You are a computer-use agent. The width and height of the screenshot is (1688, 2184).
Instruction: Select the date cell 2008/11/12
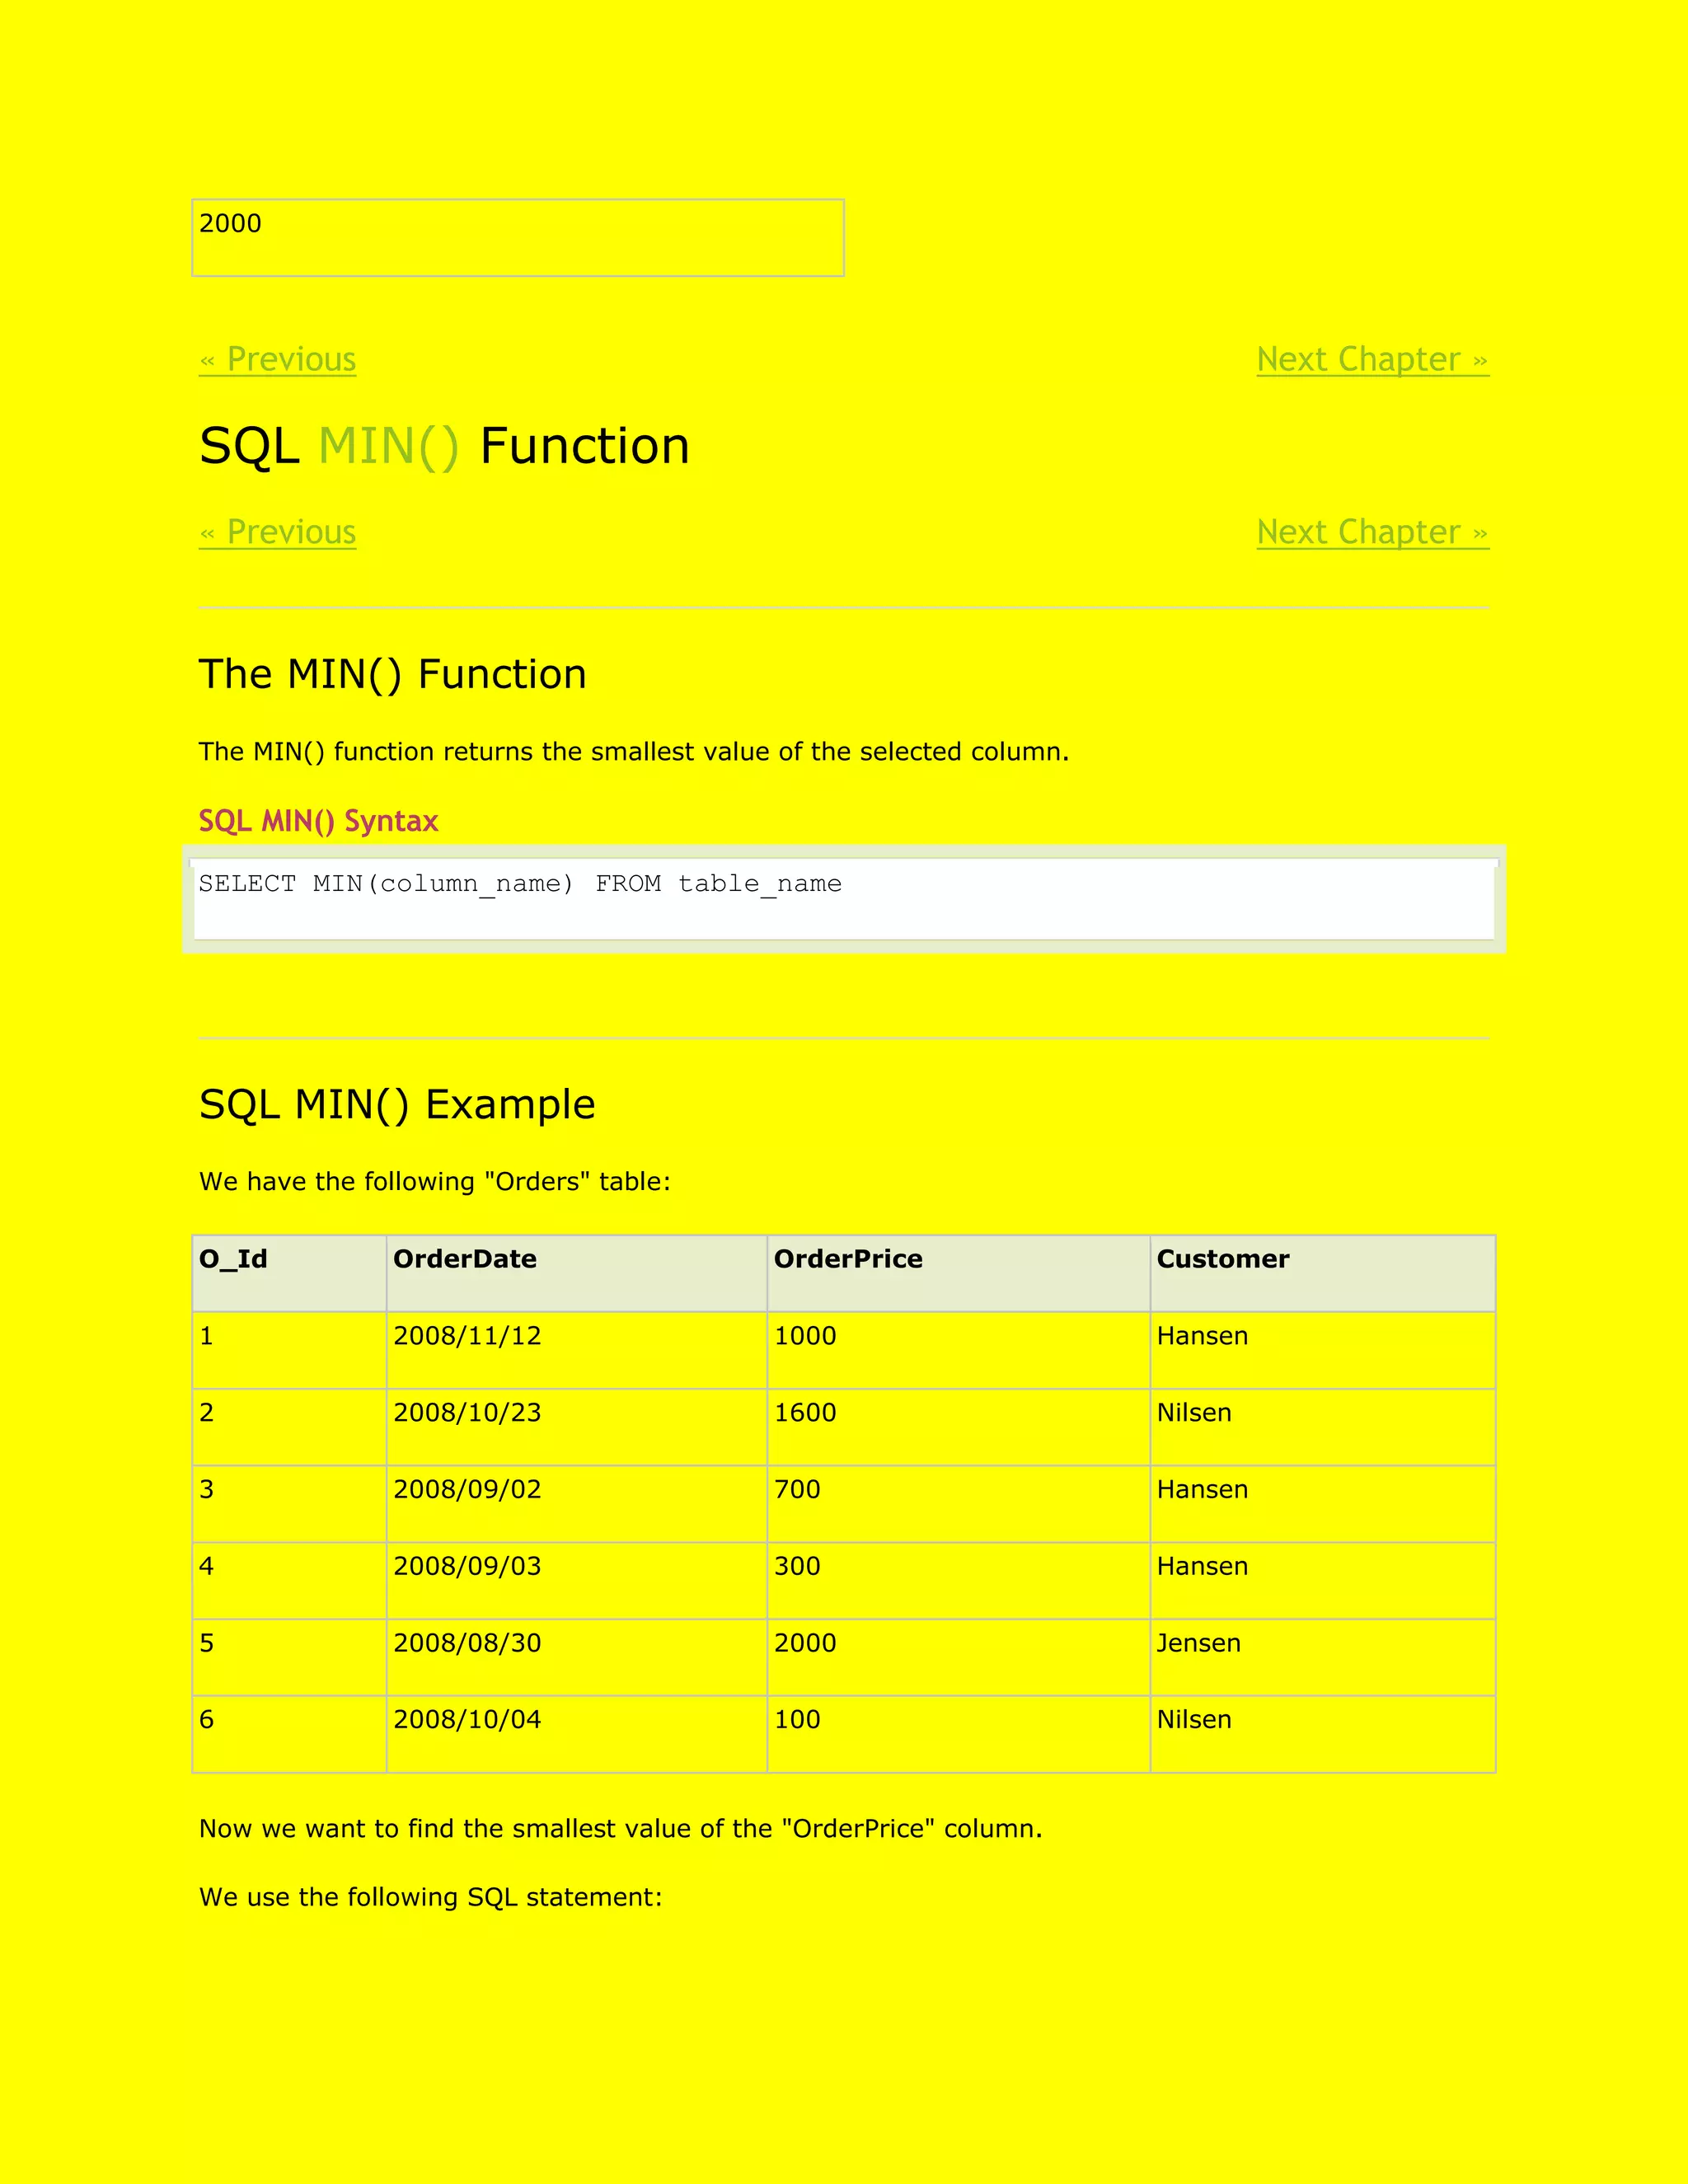coord(577,1350)
